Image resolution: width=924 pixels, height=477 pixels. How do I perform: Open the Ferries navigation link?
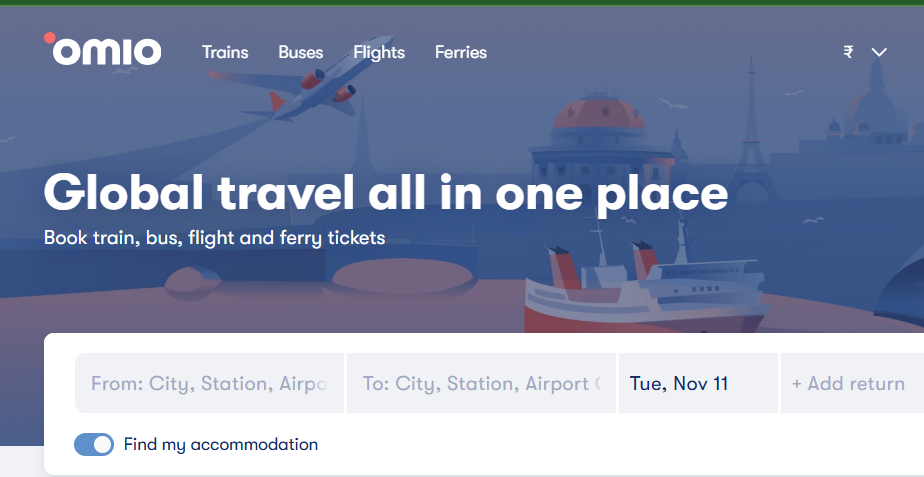tap(461, 52)
